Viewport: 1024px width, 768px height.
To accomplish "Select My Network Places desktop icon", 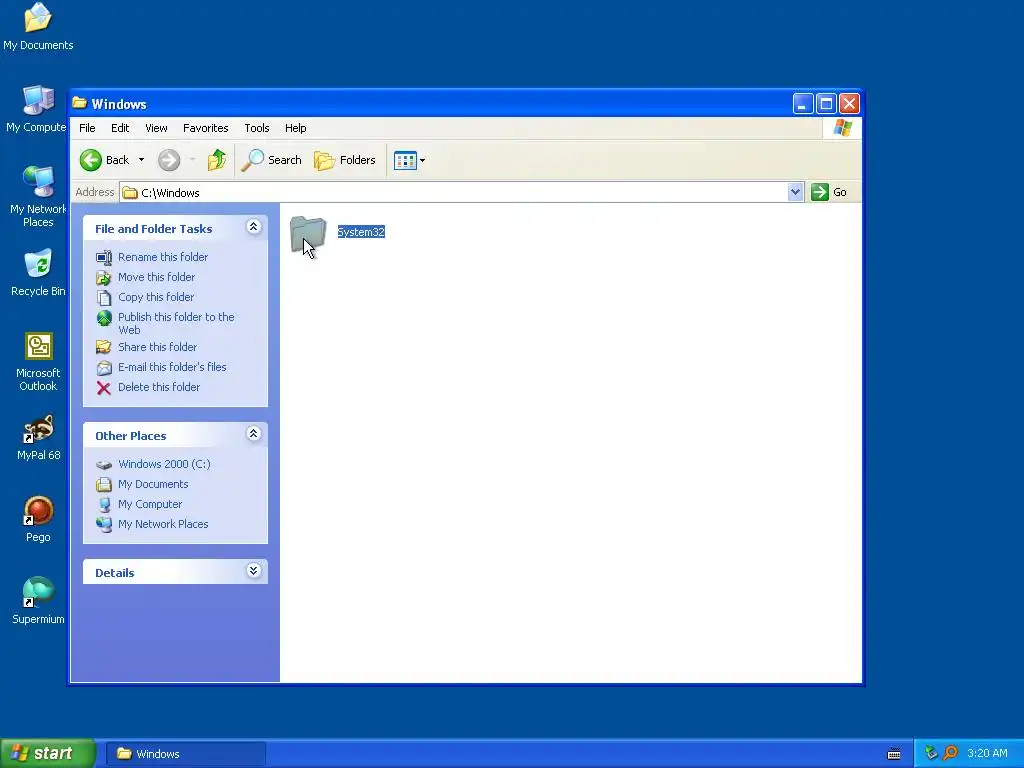I will point(38,197).
